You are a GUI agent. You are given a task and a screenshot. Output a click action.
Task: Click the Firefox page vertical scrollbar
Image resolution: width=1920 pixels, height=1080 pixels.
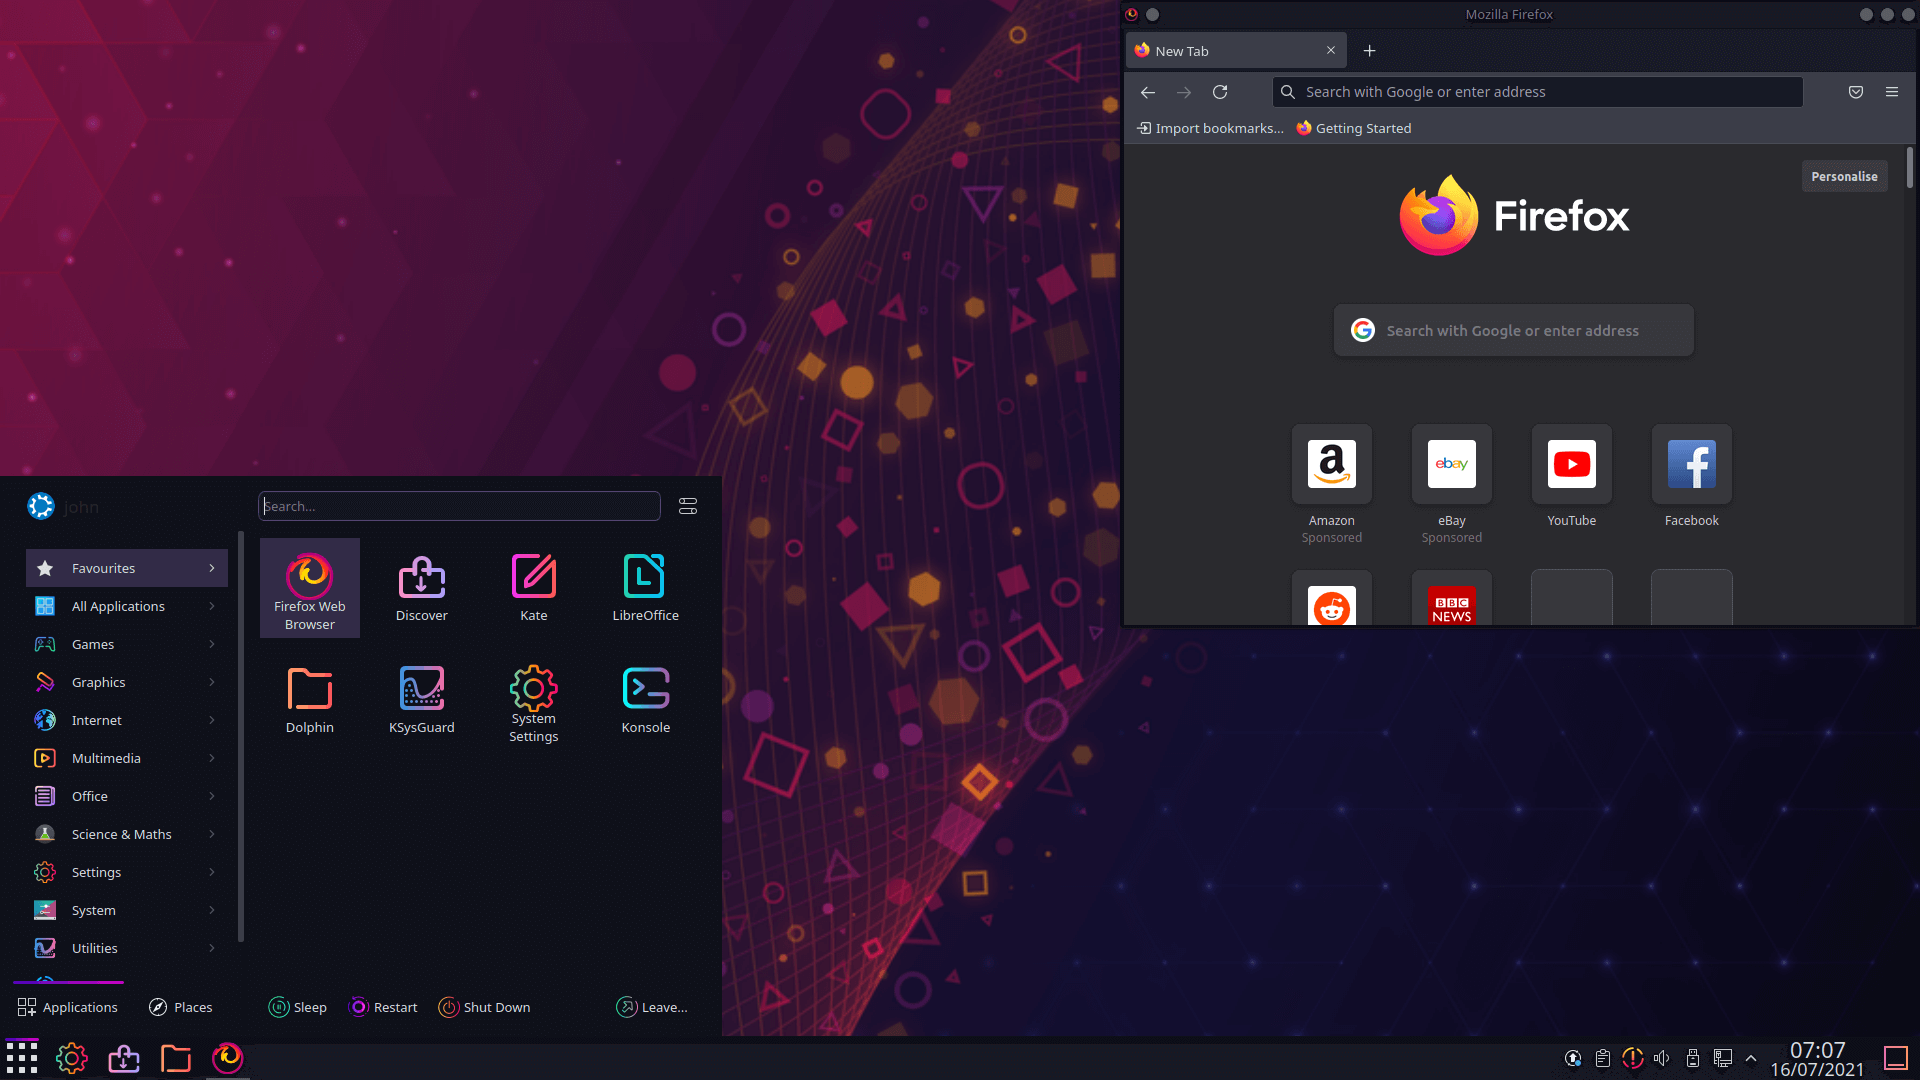pyautogui.click(x=1910, y=167)
